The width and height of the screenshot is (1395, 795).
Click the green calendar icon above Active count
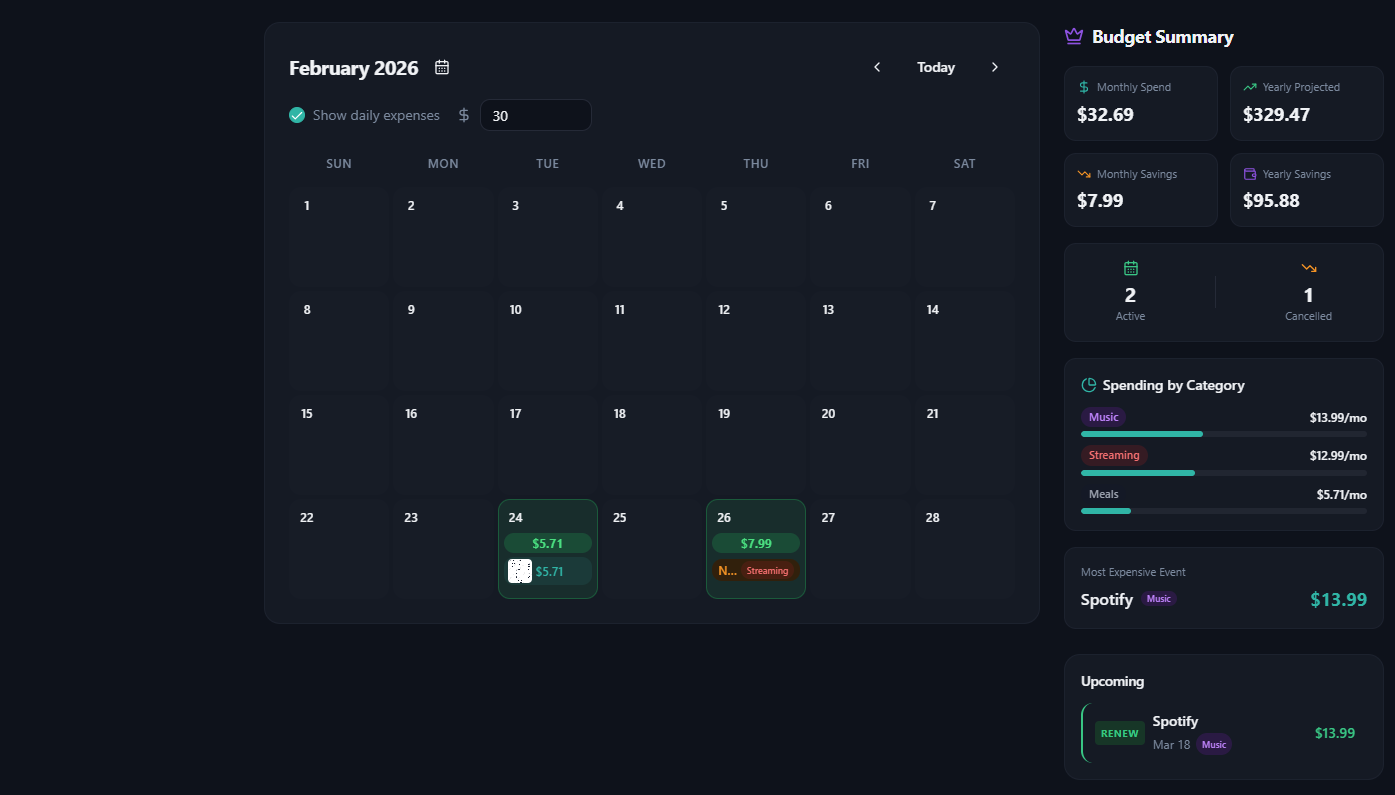(1131, 268)
